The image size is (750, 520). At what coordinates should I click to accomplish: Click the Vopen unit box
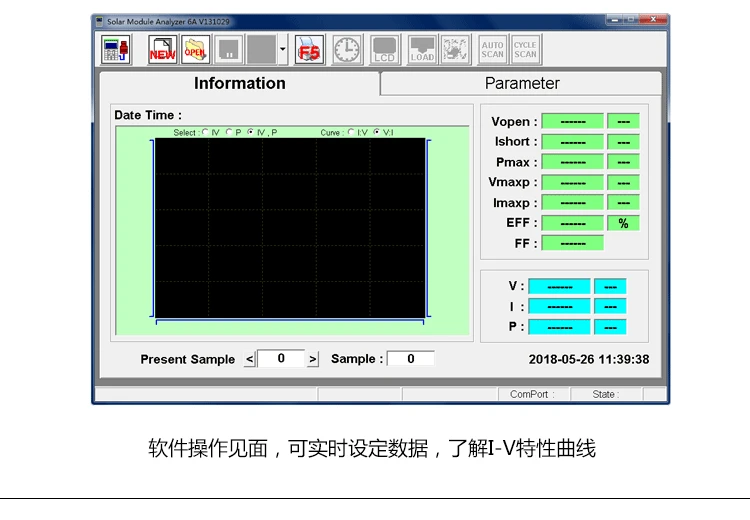[623, 122]
